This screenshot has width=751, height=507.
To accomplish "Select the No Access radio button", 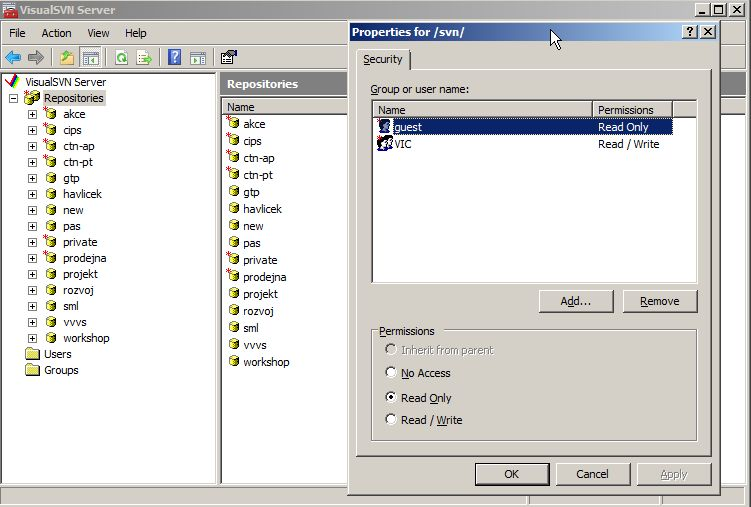I will click(391, 372).
